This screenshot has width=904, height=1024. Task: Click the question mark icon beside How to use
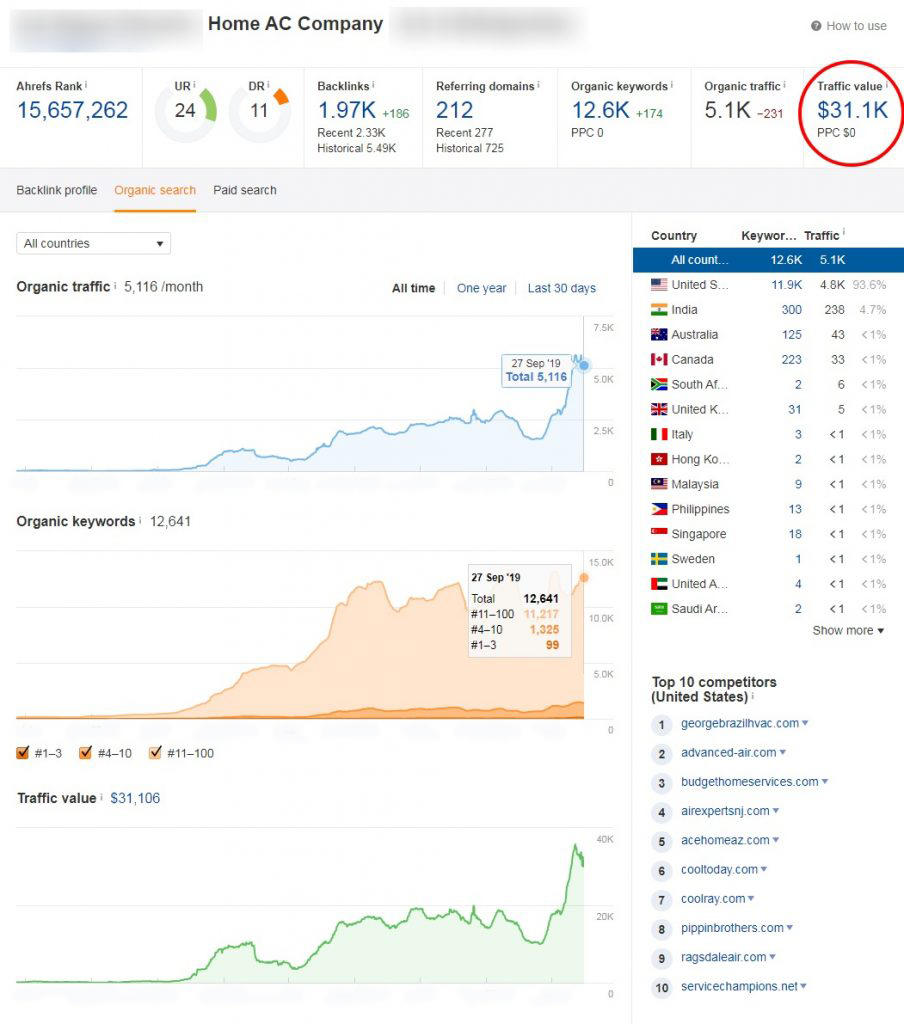[816, 26]
